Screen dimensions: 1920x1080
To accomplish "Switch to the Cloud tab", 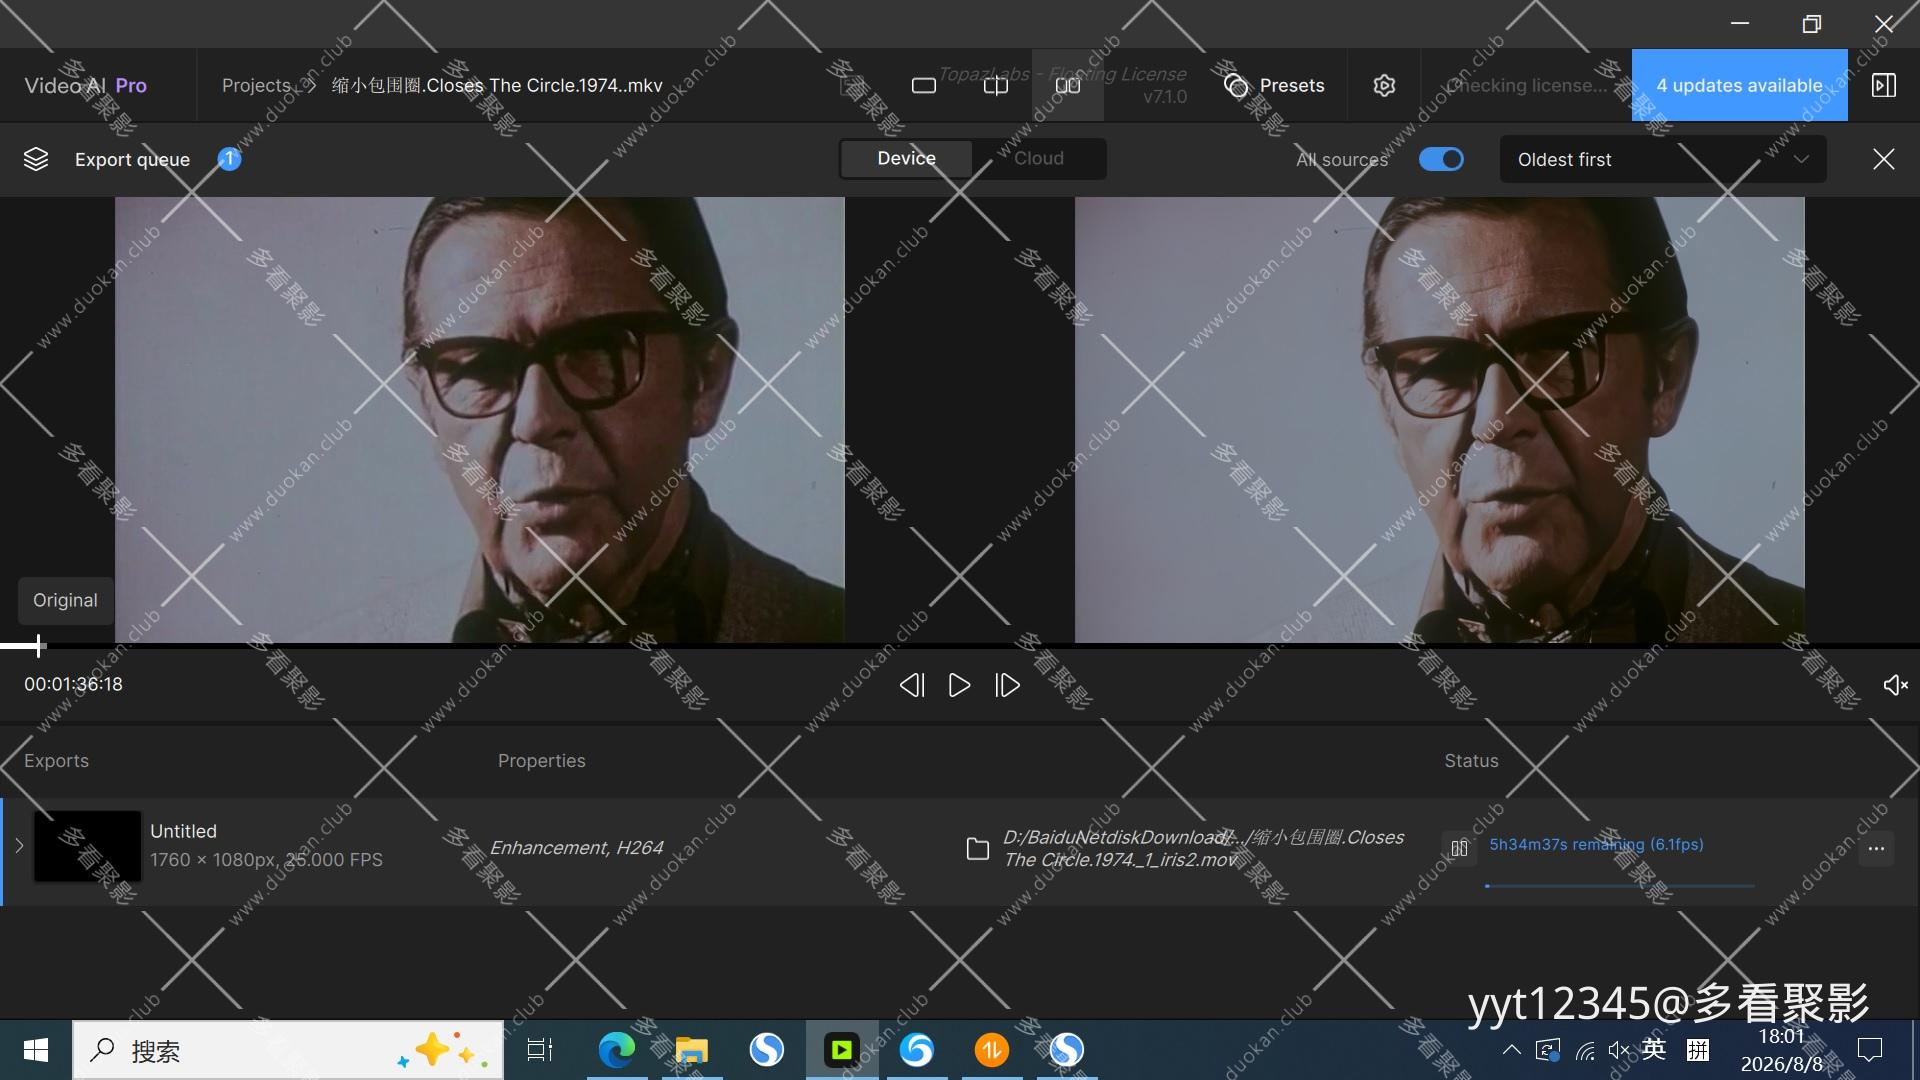I will pyautogui.click(x=1039, y=158).
